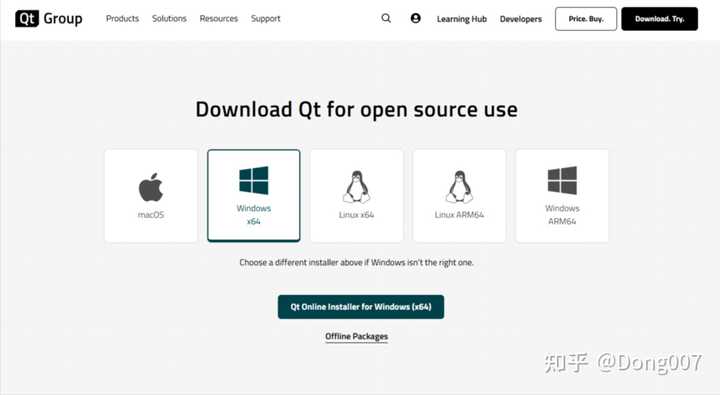
Task: Click the Windows x64 card label
Action: [x=254, y=214]
